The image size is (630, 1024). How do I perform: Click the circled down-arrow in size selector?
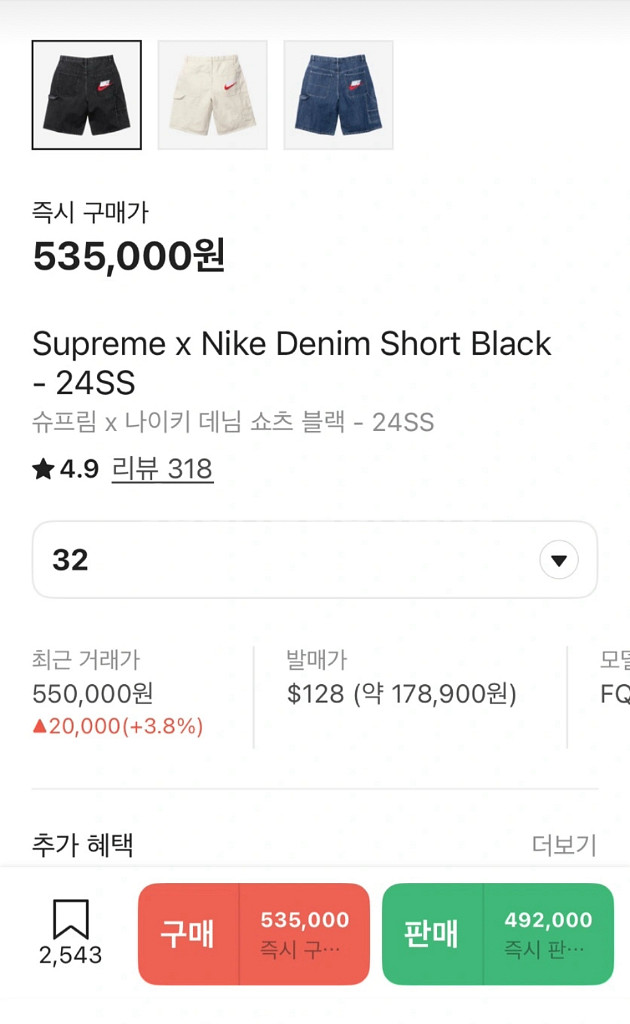[x=559, y=560]
